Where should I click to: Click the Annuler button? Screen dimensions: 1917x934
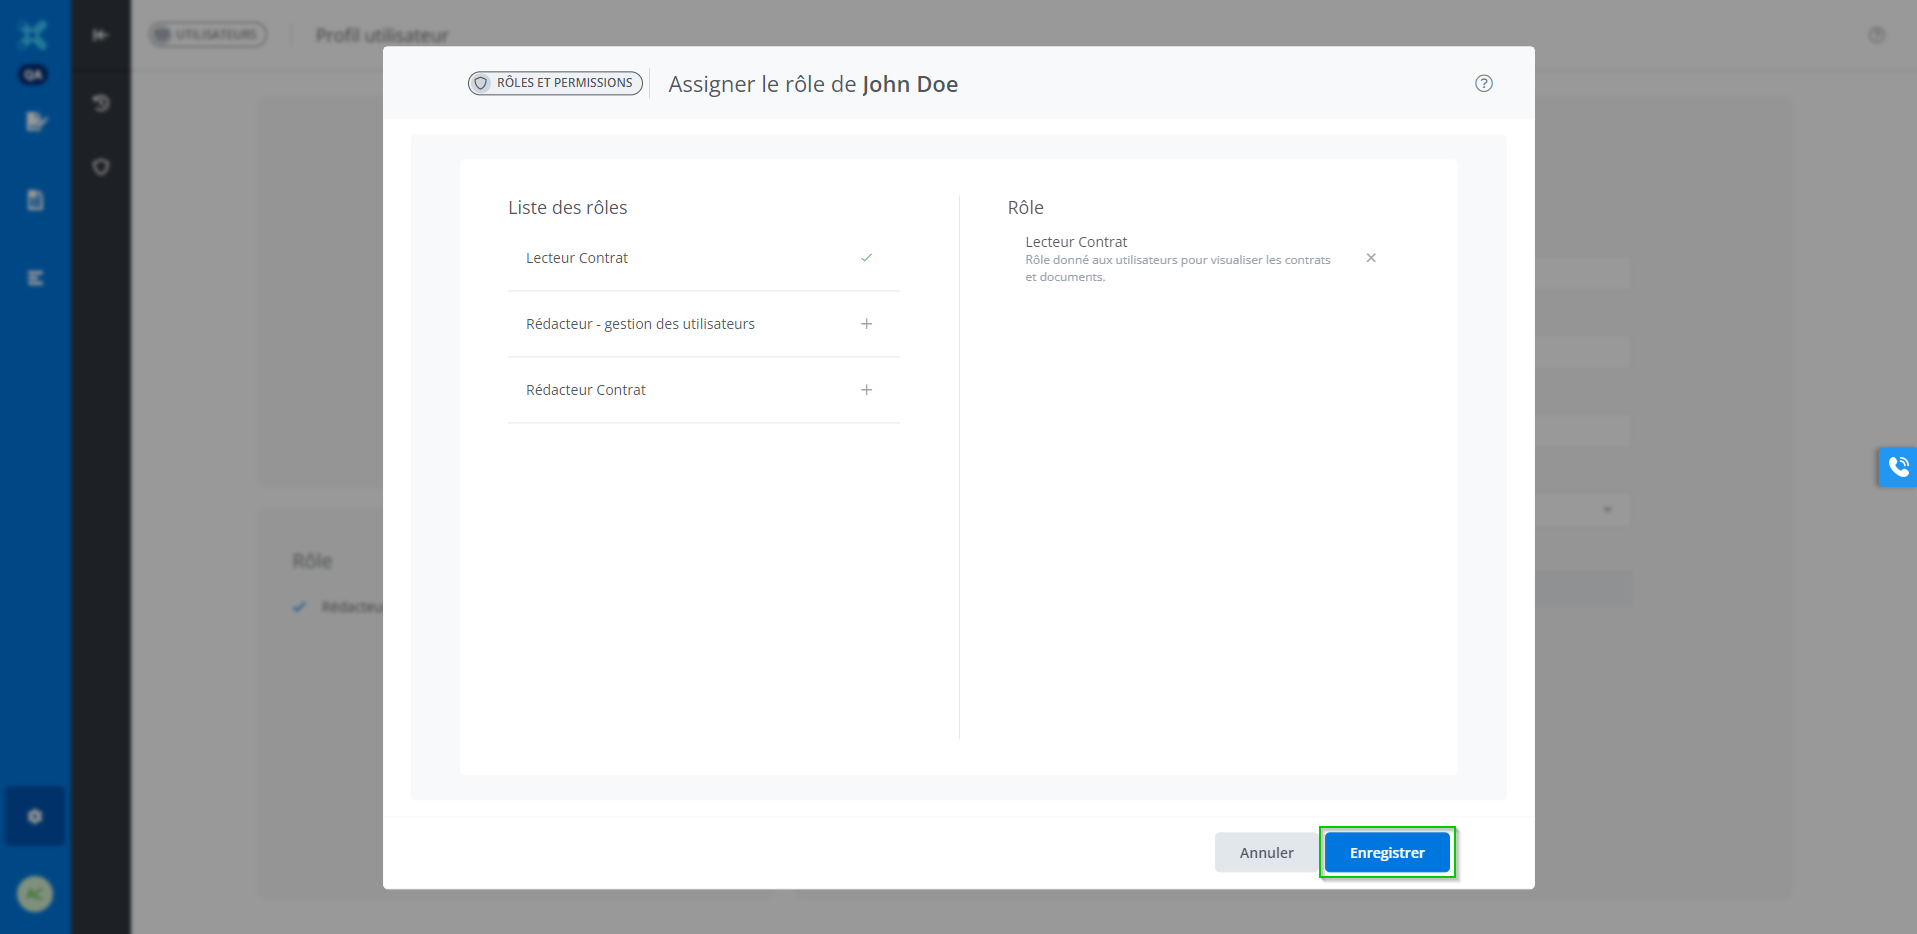click(x=1266, y=853)
